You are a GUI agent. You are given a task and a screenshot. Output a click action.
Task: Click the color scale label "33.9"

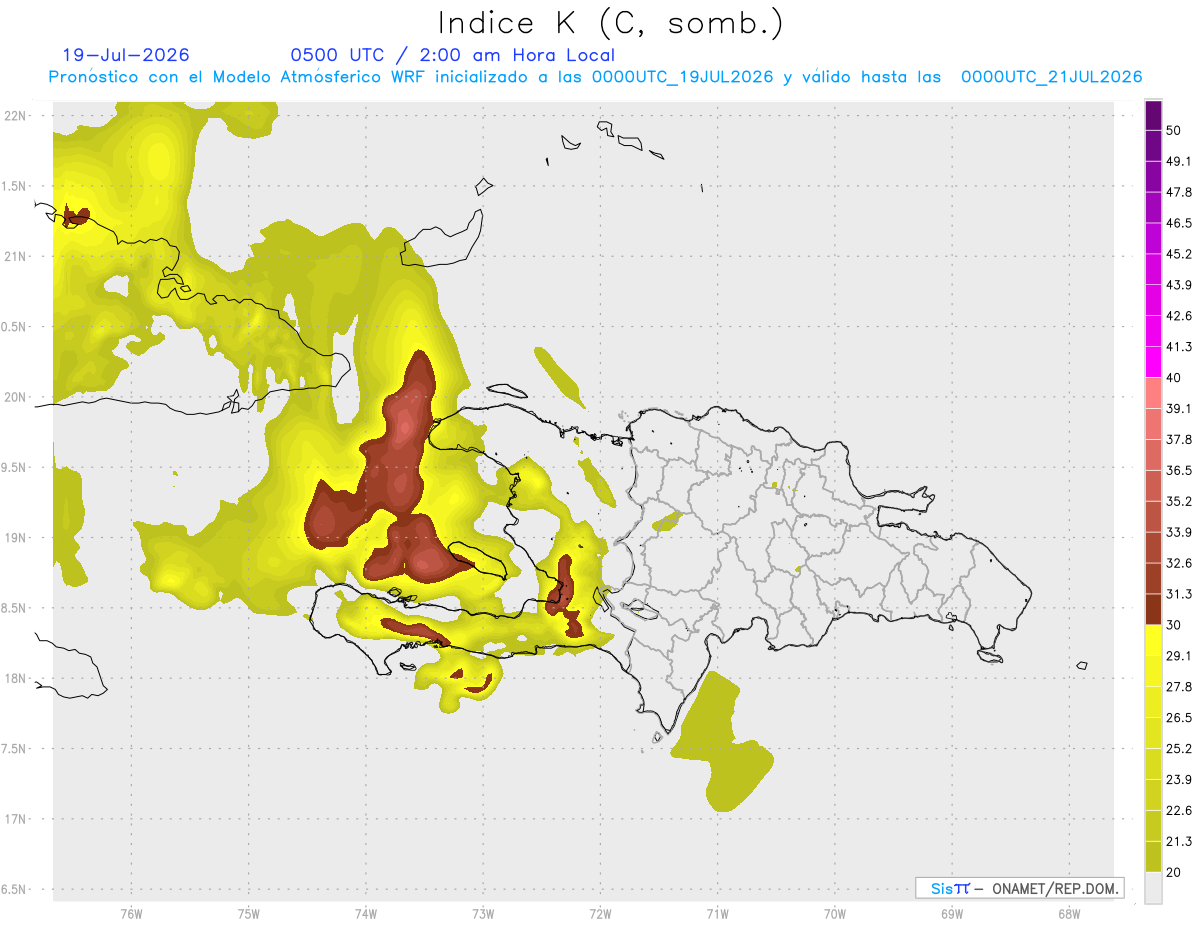(x=1180, y=532)
